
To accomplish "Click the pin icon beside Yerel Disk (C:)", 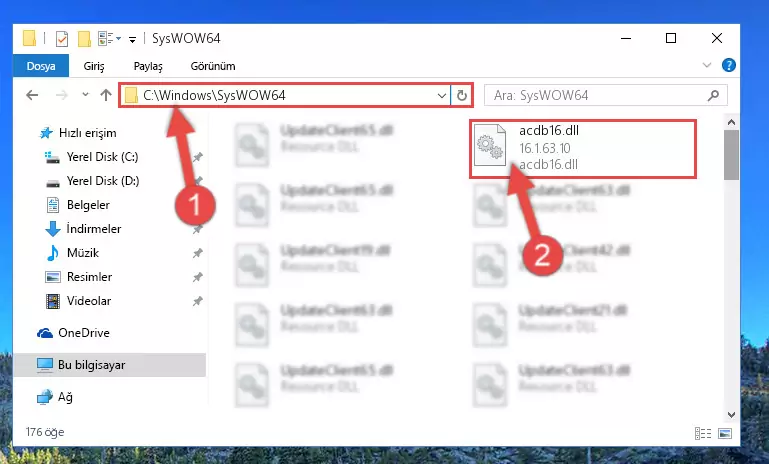I will click(x=197, y=157).
